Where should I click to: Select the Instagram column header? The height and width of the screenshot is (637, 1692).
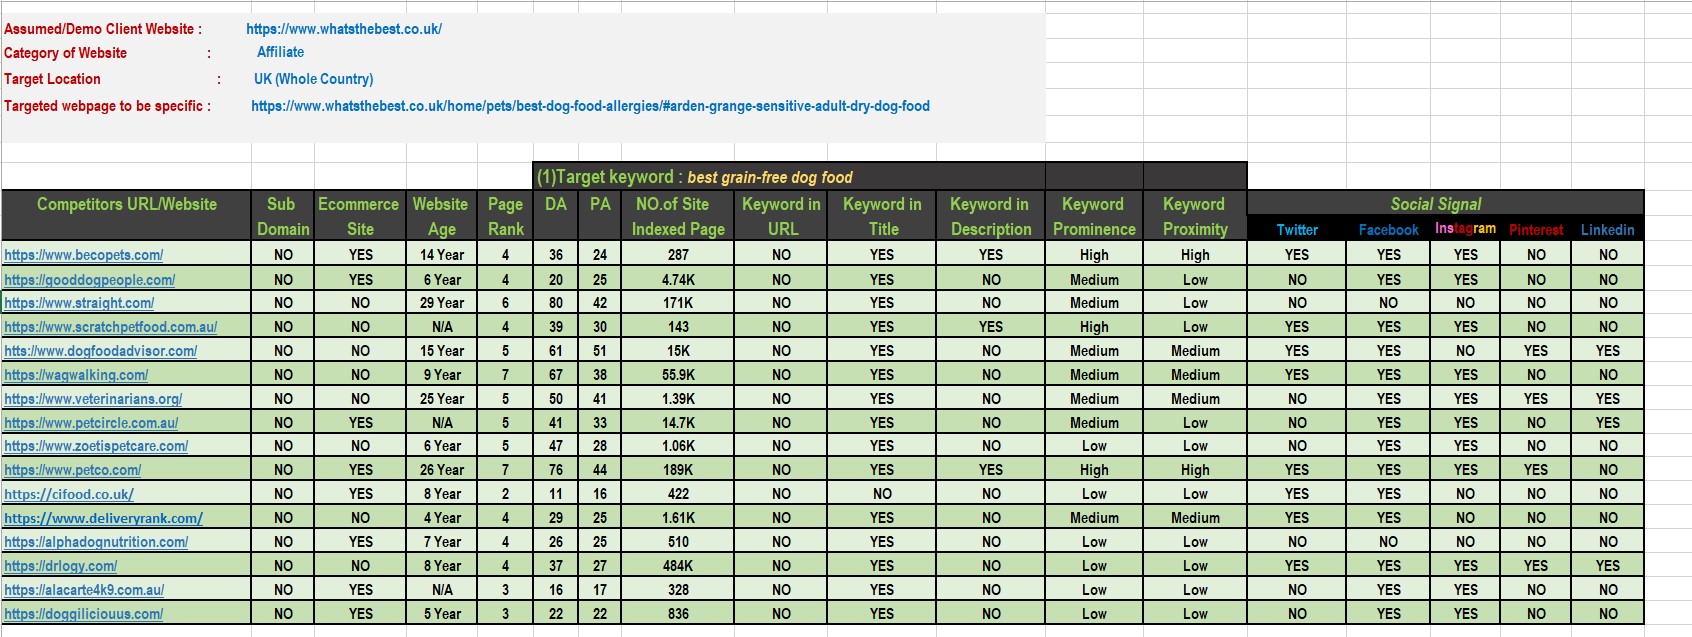coord(1465,229)
